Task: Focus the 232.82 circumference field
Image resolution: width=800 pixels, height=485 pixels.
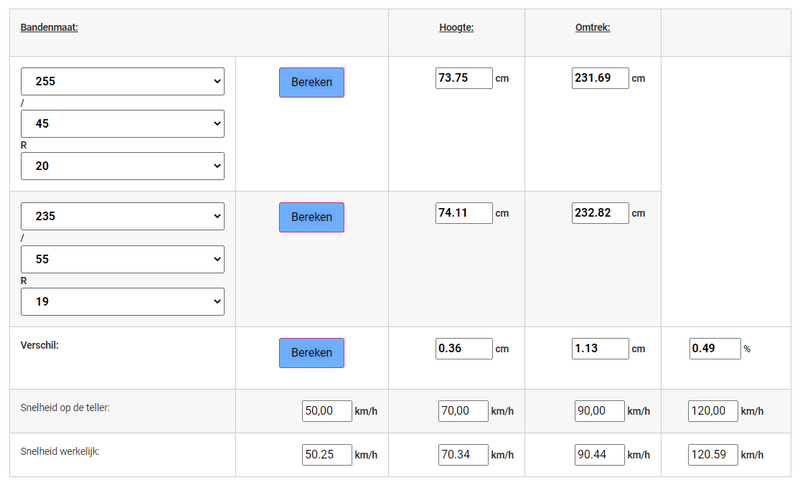Action: click(600, 213)
